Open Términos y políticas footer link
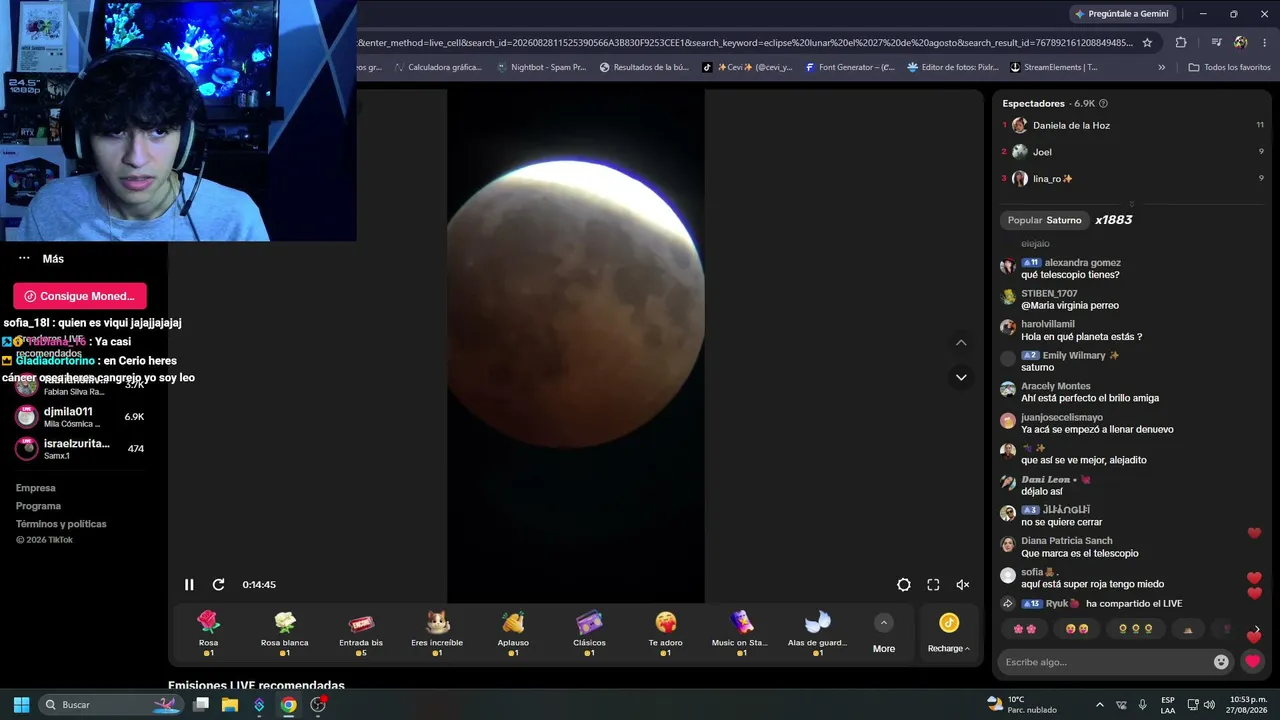1280x720 pixels. pos(61,524)
